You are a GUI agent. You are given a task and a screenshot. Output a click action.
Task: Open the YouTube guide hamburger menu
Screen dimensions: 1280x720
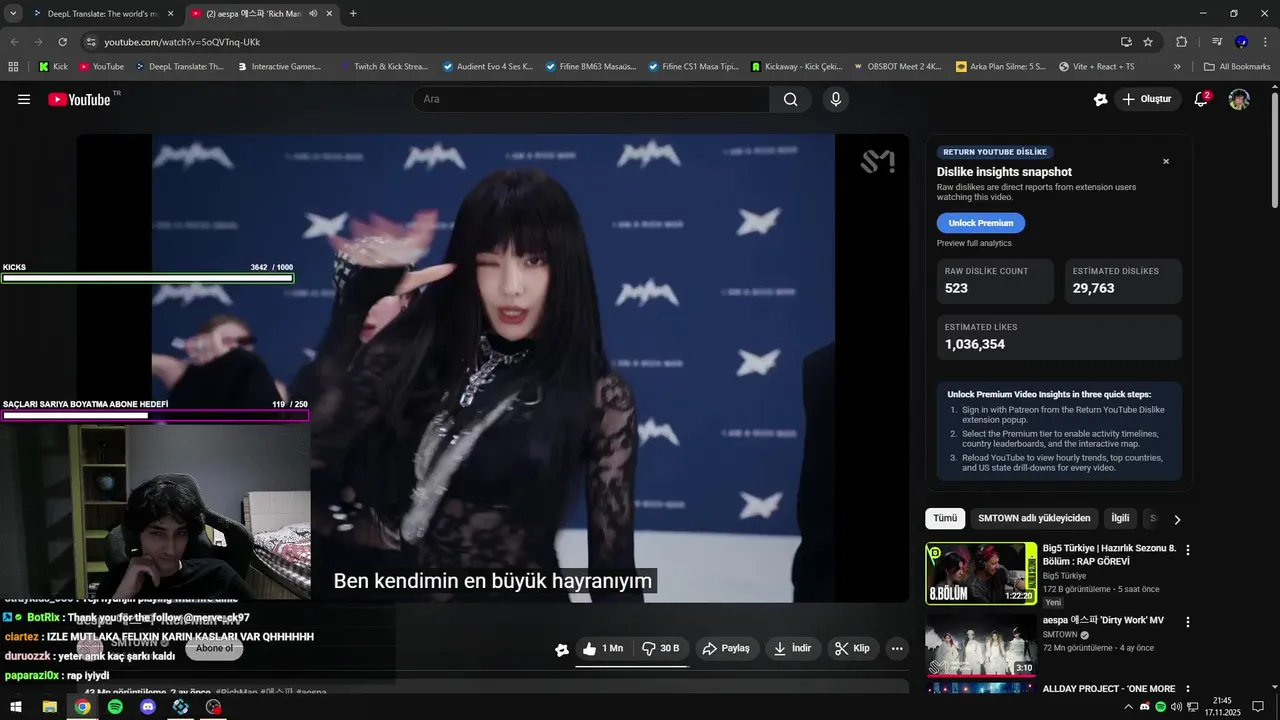(x=24, y=99)
